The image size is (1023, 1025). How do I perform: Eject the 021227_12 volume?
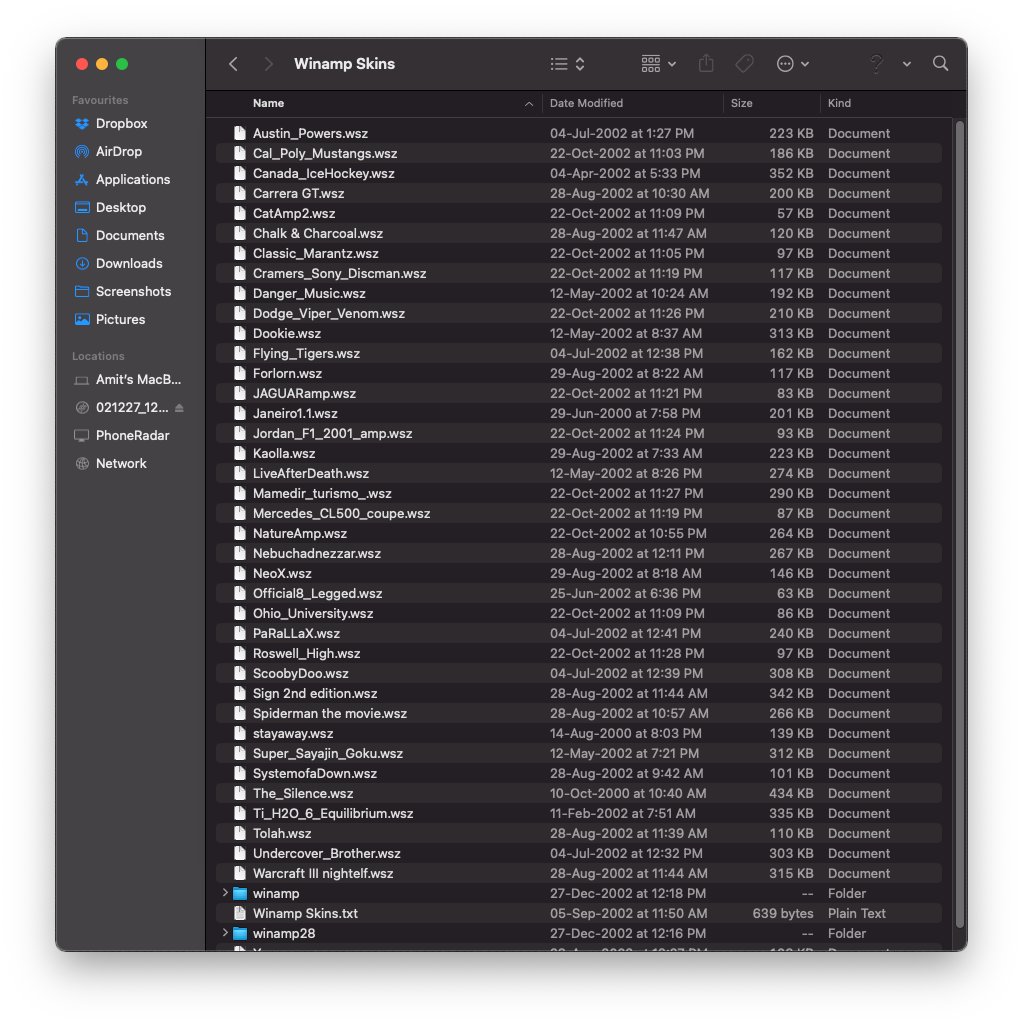pyautogui.click(x=179, y=408)
